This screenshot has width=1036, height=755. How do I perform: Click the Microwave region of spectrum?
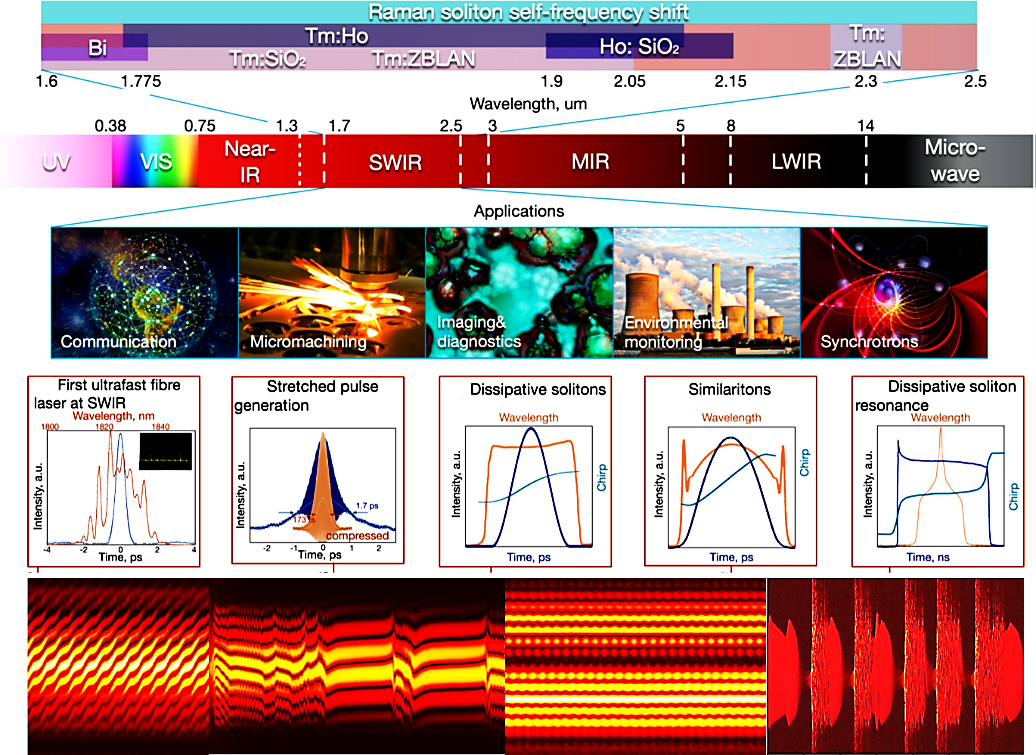click(952, 162)
